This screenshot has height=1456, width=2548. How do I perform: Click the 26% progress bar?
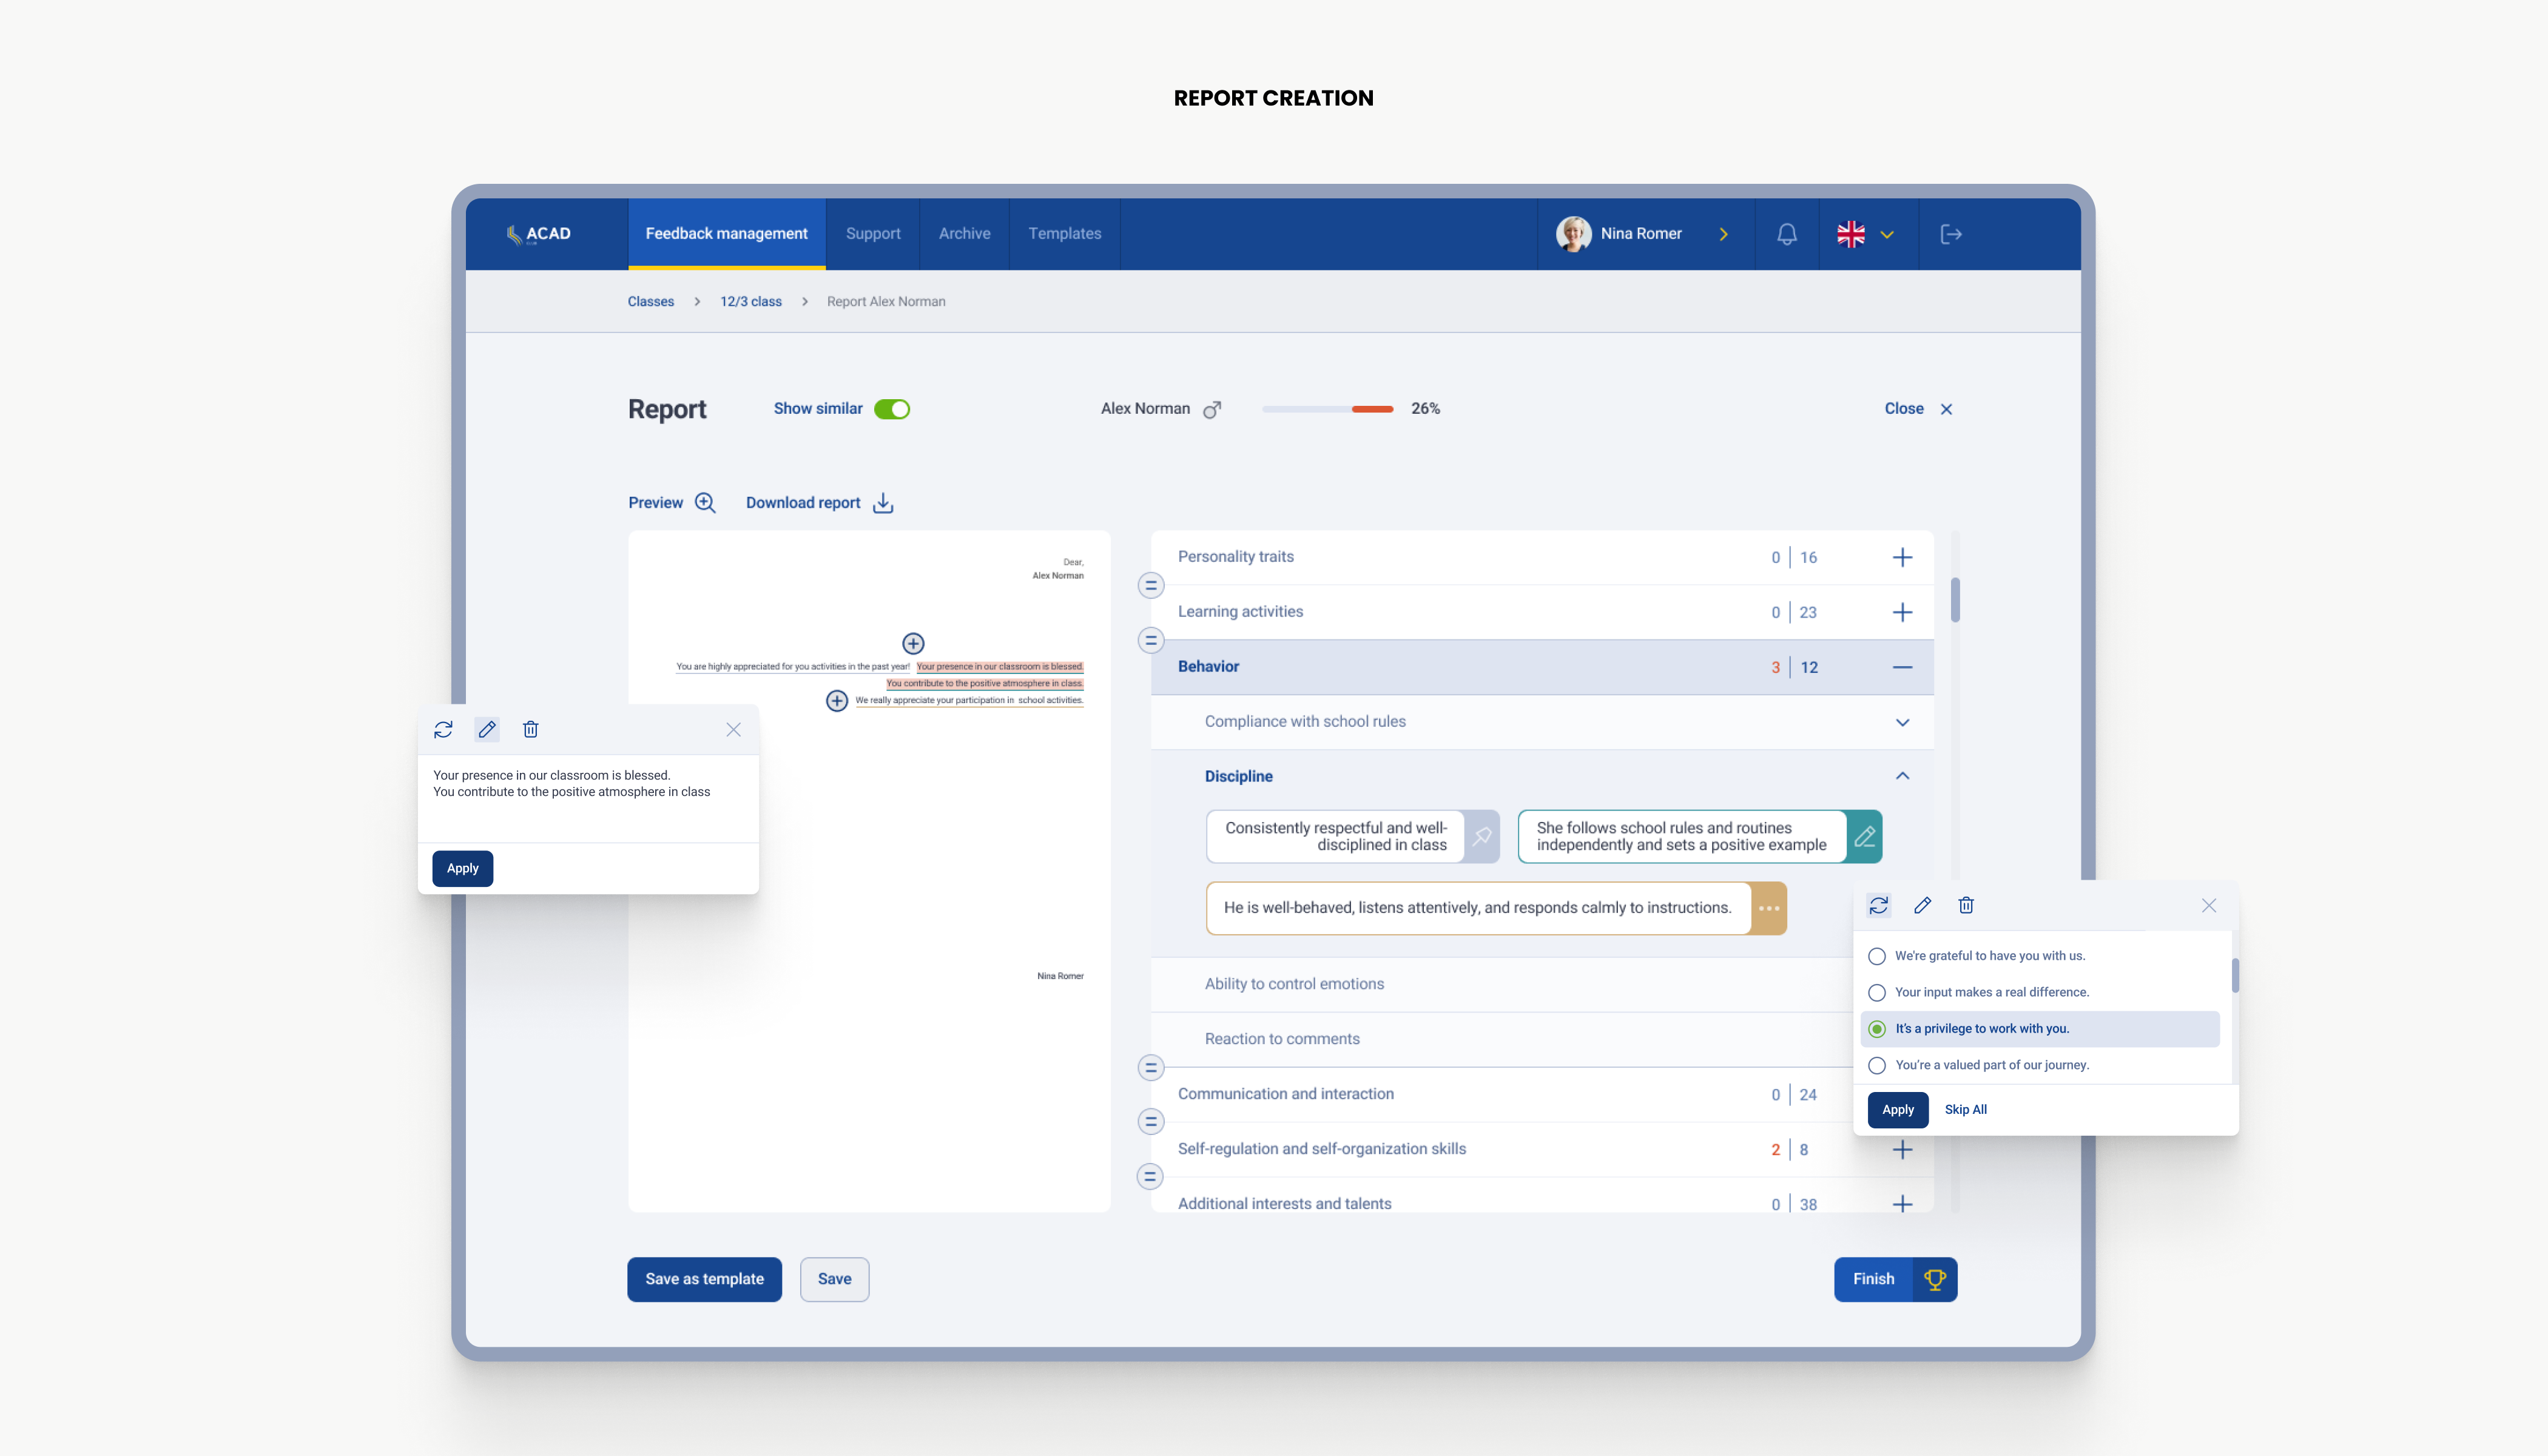pos(1327,409)
